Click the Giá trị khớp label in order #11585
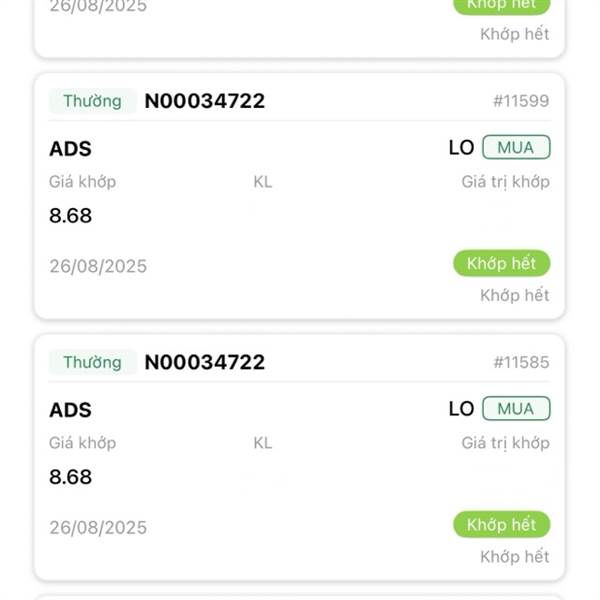 (505, 443)
